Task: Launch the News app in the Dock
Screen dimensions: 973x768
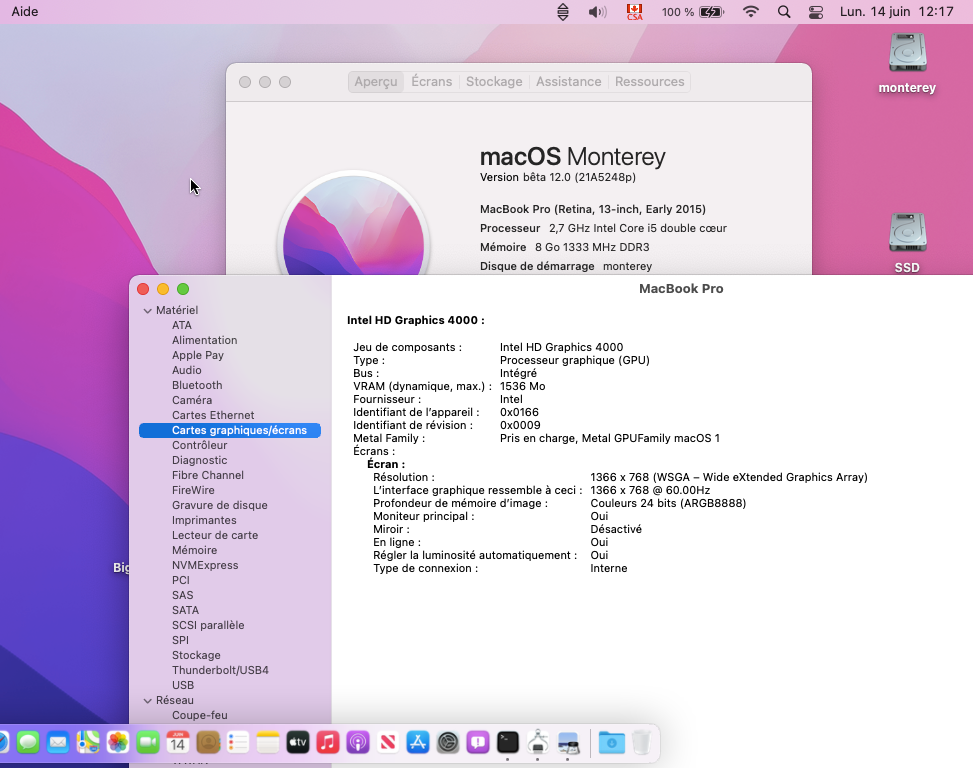Action: pos(388,742)
